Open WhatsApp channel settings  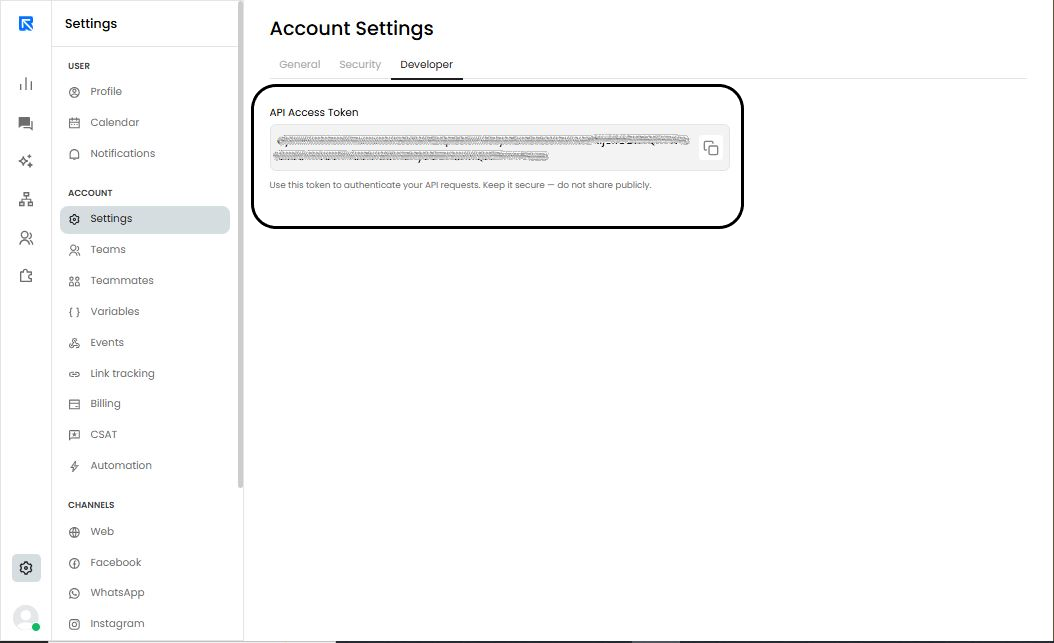pos(117,593)
